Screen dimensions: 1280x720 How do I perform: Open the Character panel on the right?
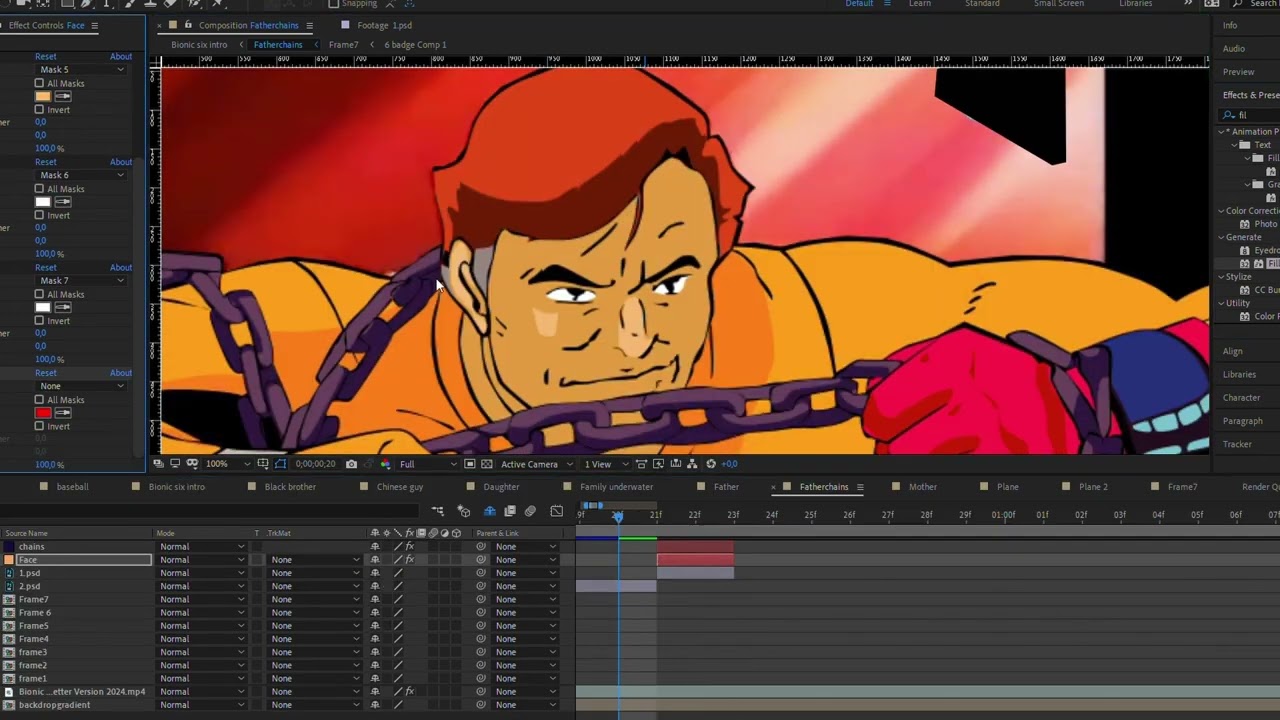[x=1241, y=398]
